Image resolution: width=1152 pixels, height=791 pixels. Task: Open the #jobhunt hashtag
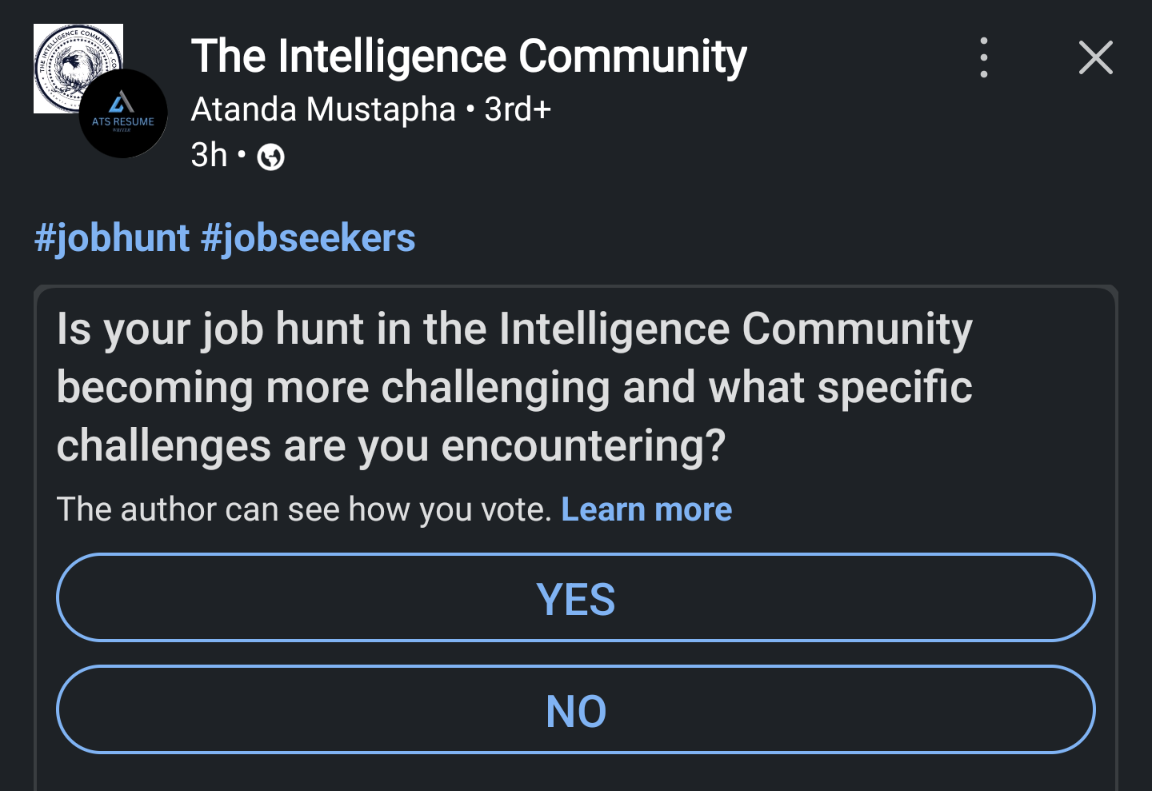point(112,239)
